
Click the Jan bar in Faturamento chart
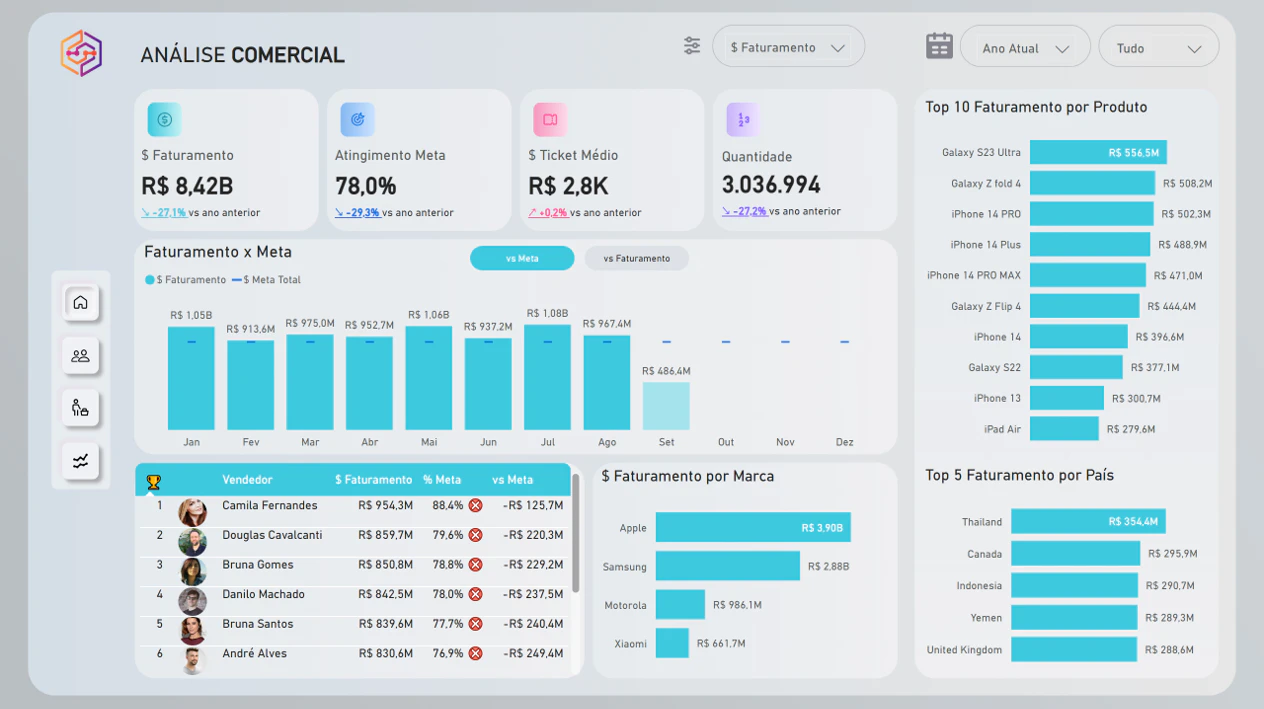[191, 378]
